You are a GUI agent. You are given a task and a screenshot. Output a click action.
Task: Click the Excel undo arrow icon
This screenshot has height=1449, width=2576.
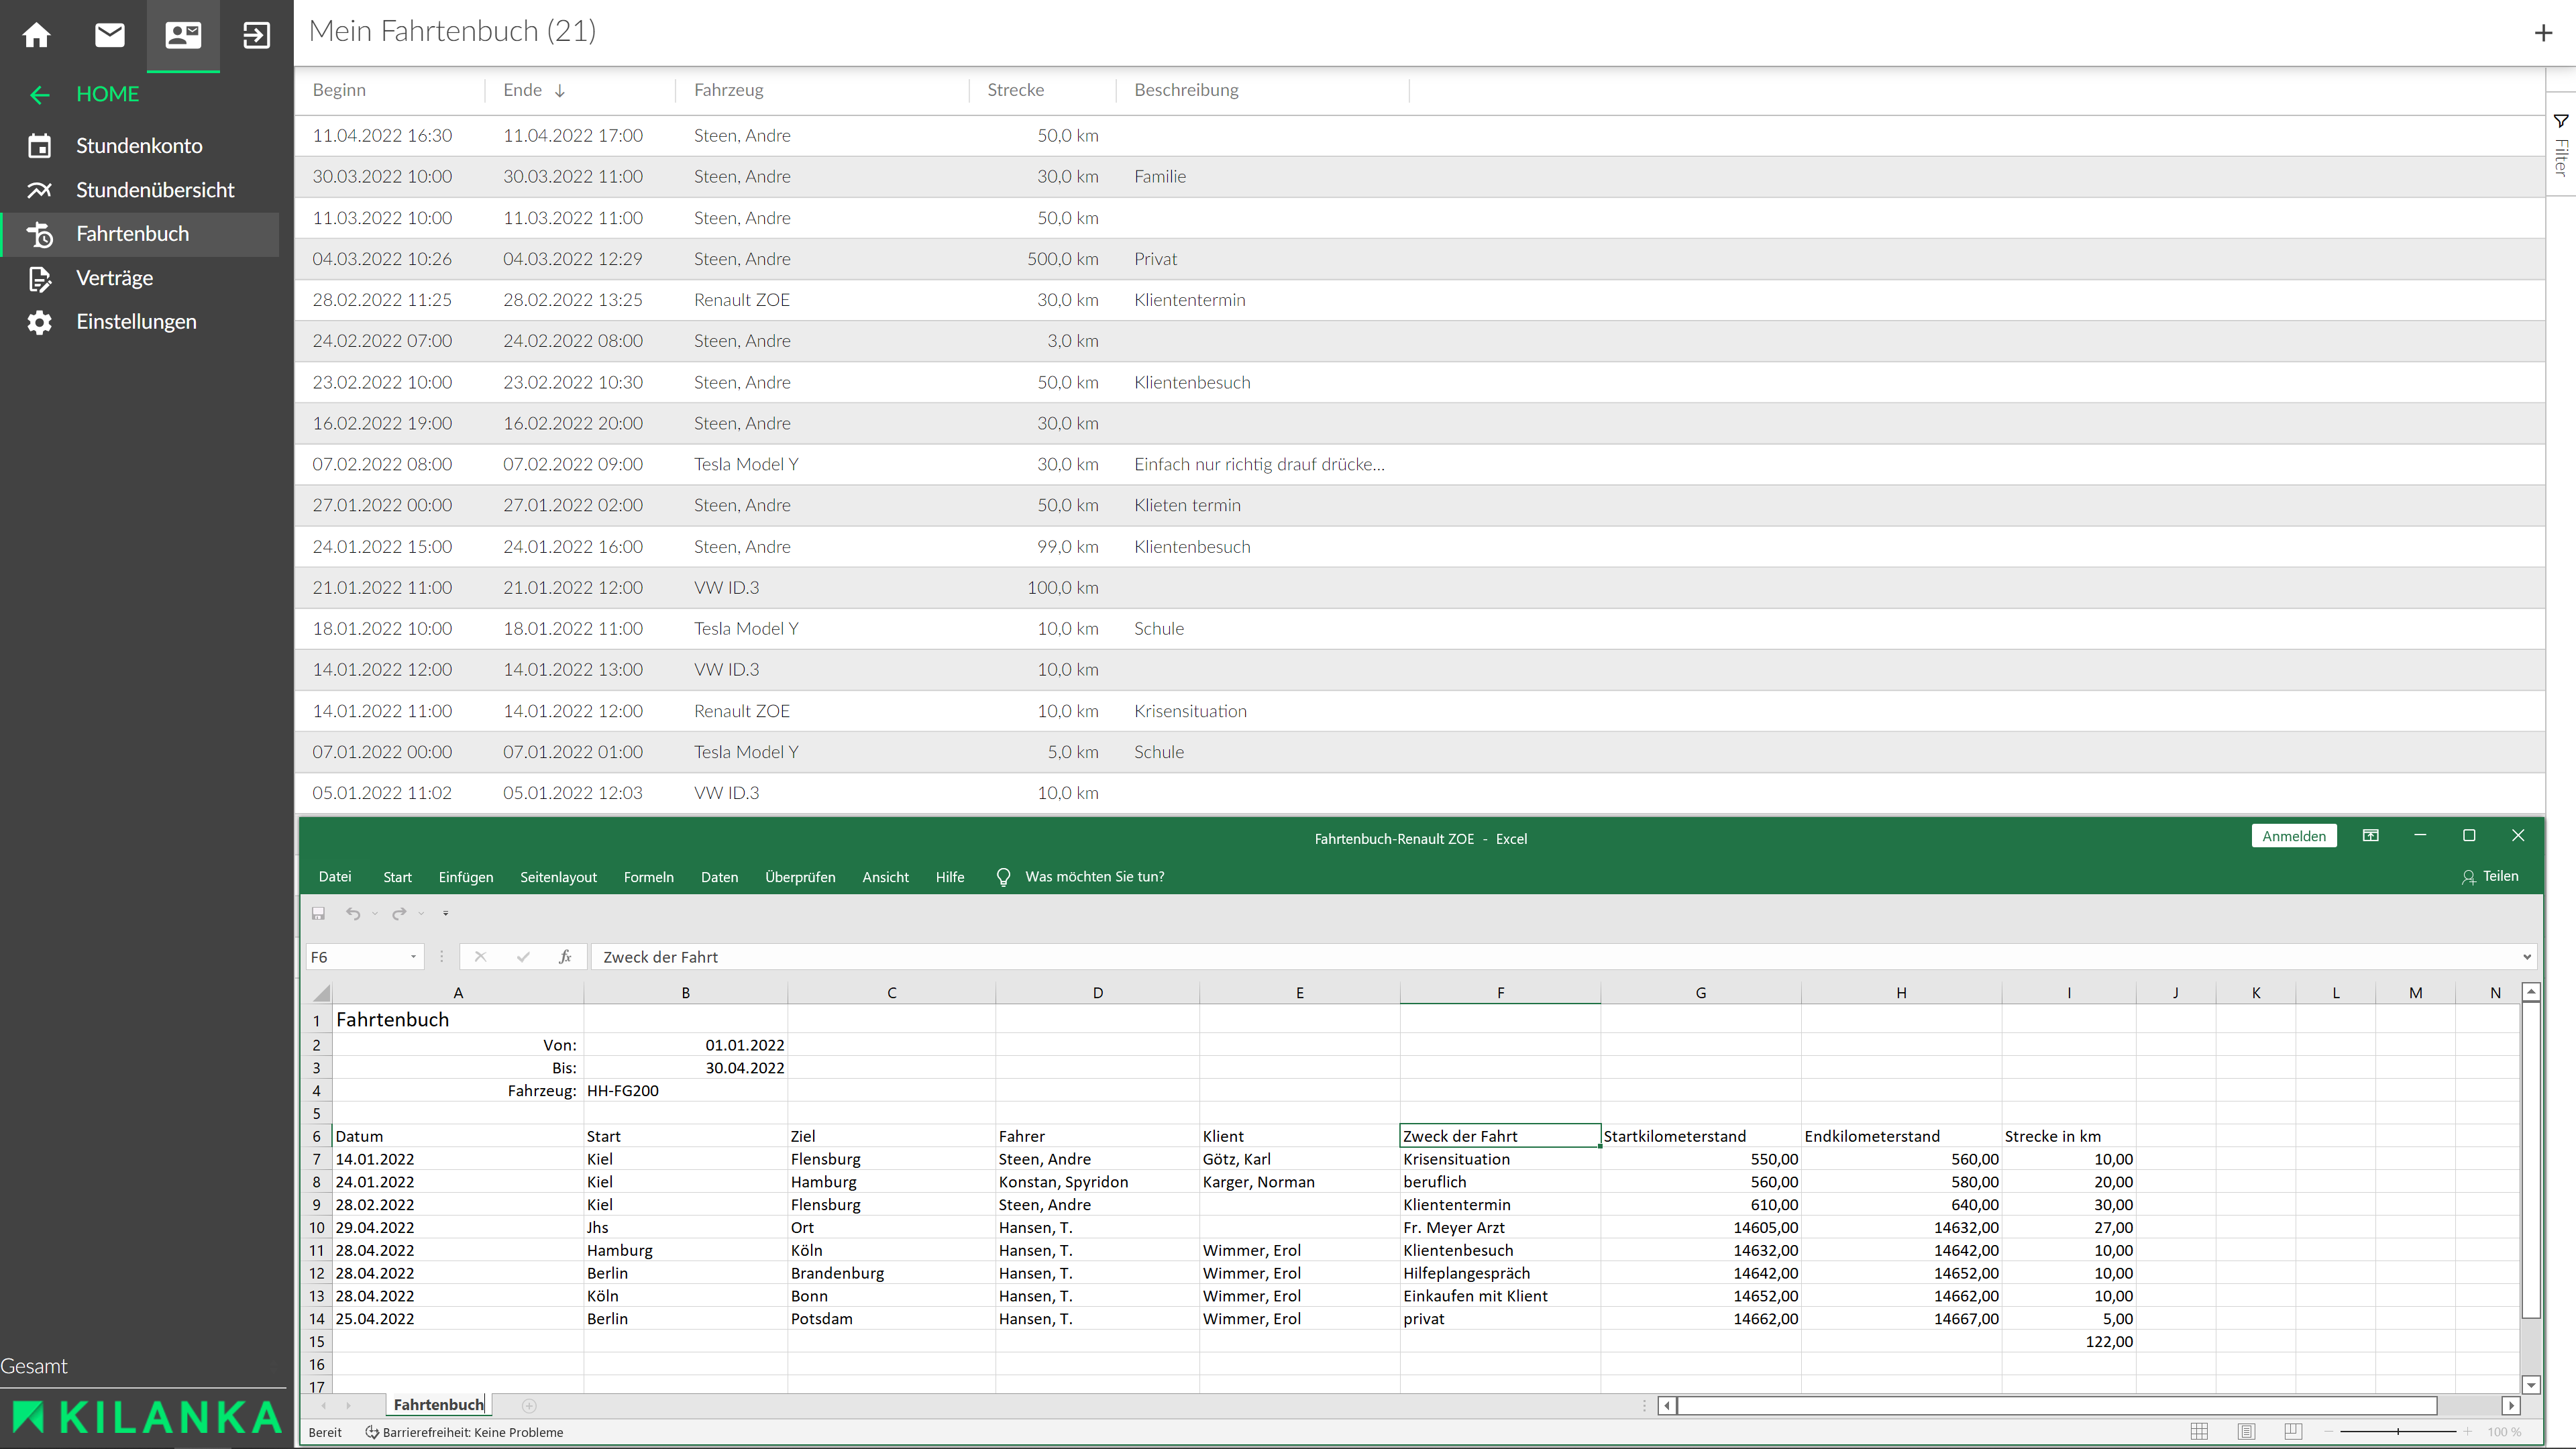352,913
